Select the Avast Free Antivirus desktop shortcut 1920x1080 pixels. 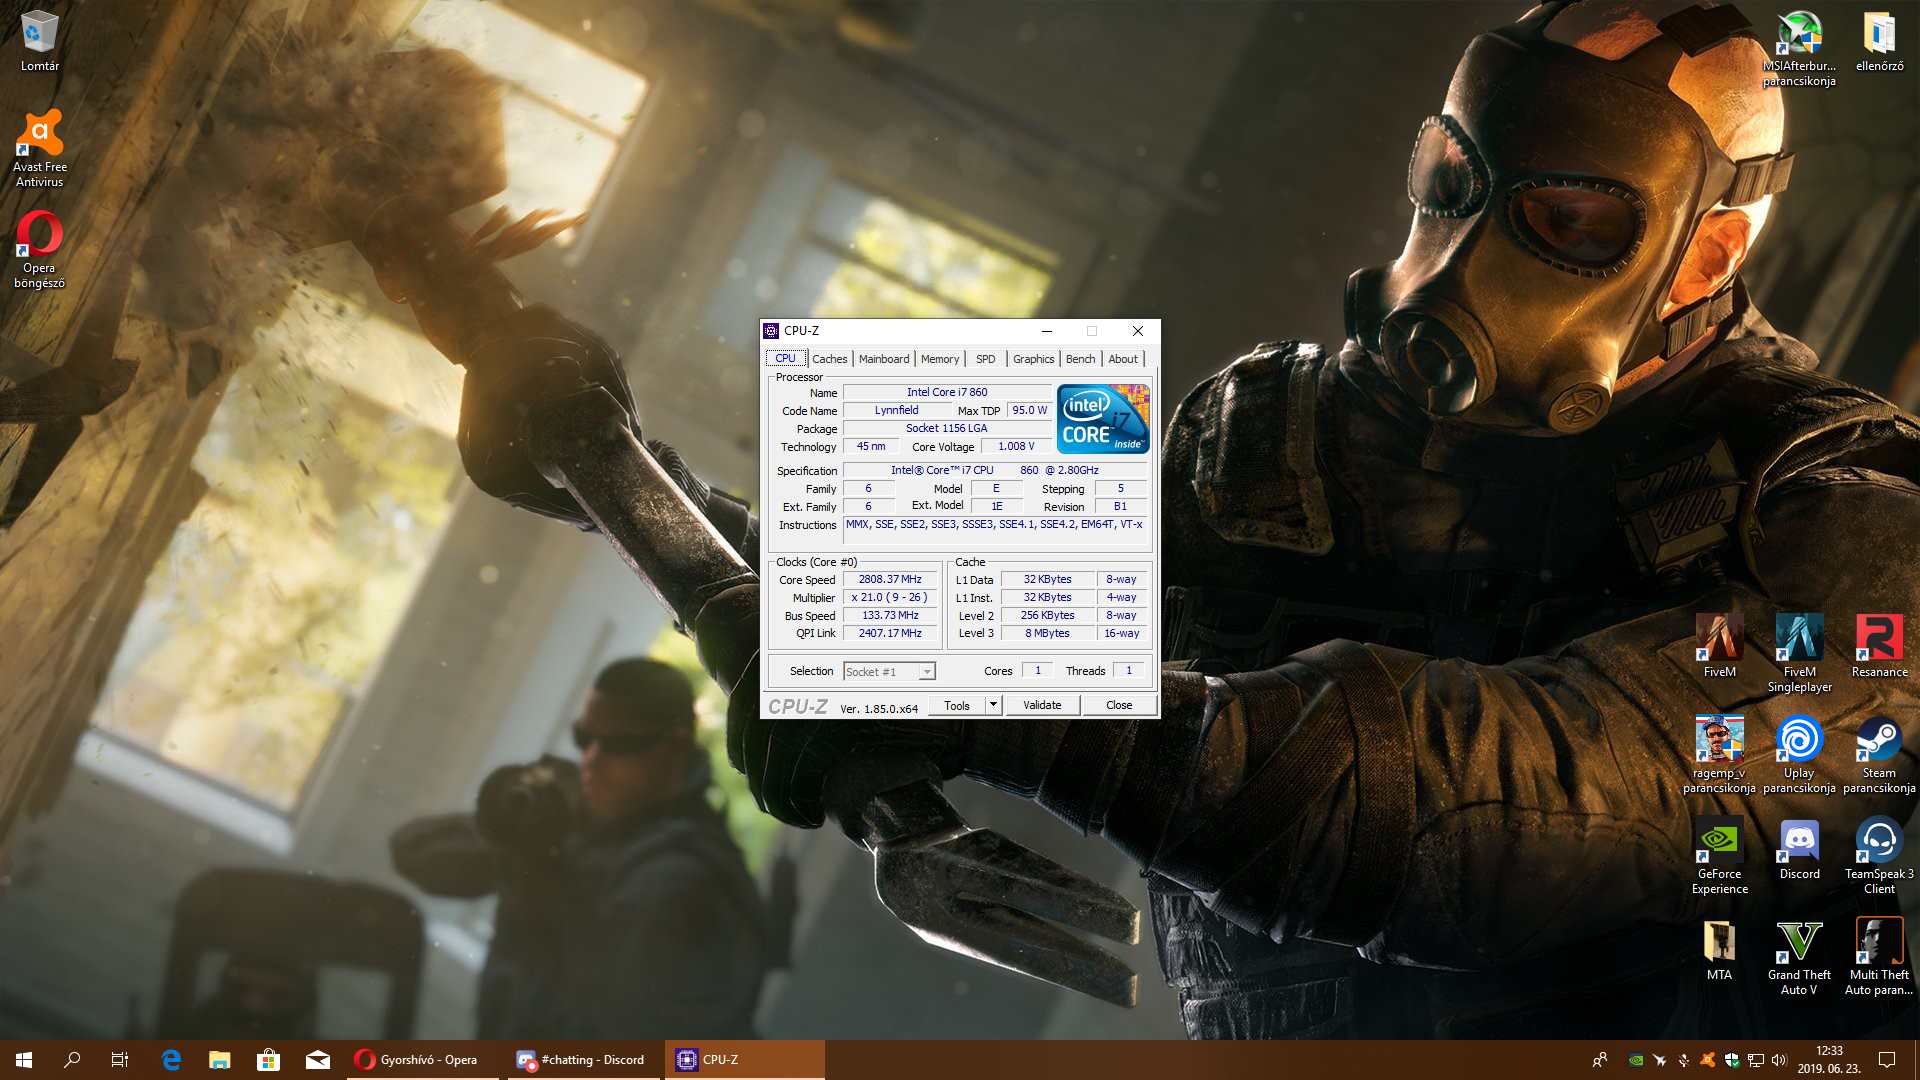tap(39, 149)
